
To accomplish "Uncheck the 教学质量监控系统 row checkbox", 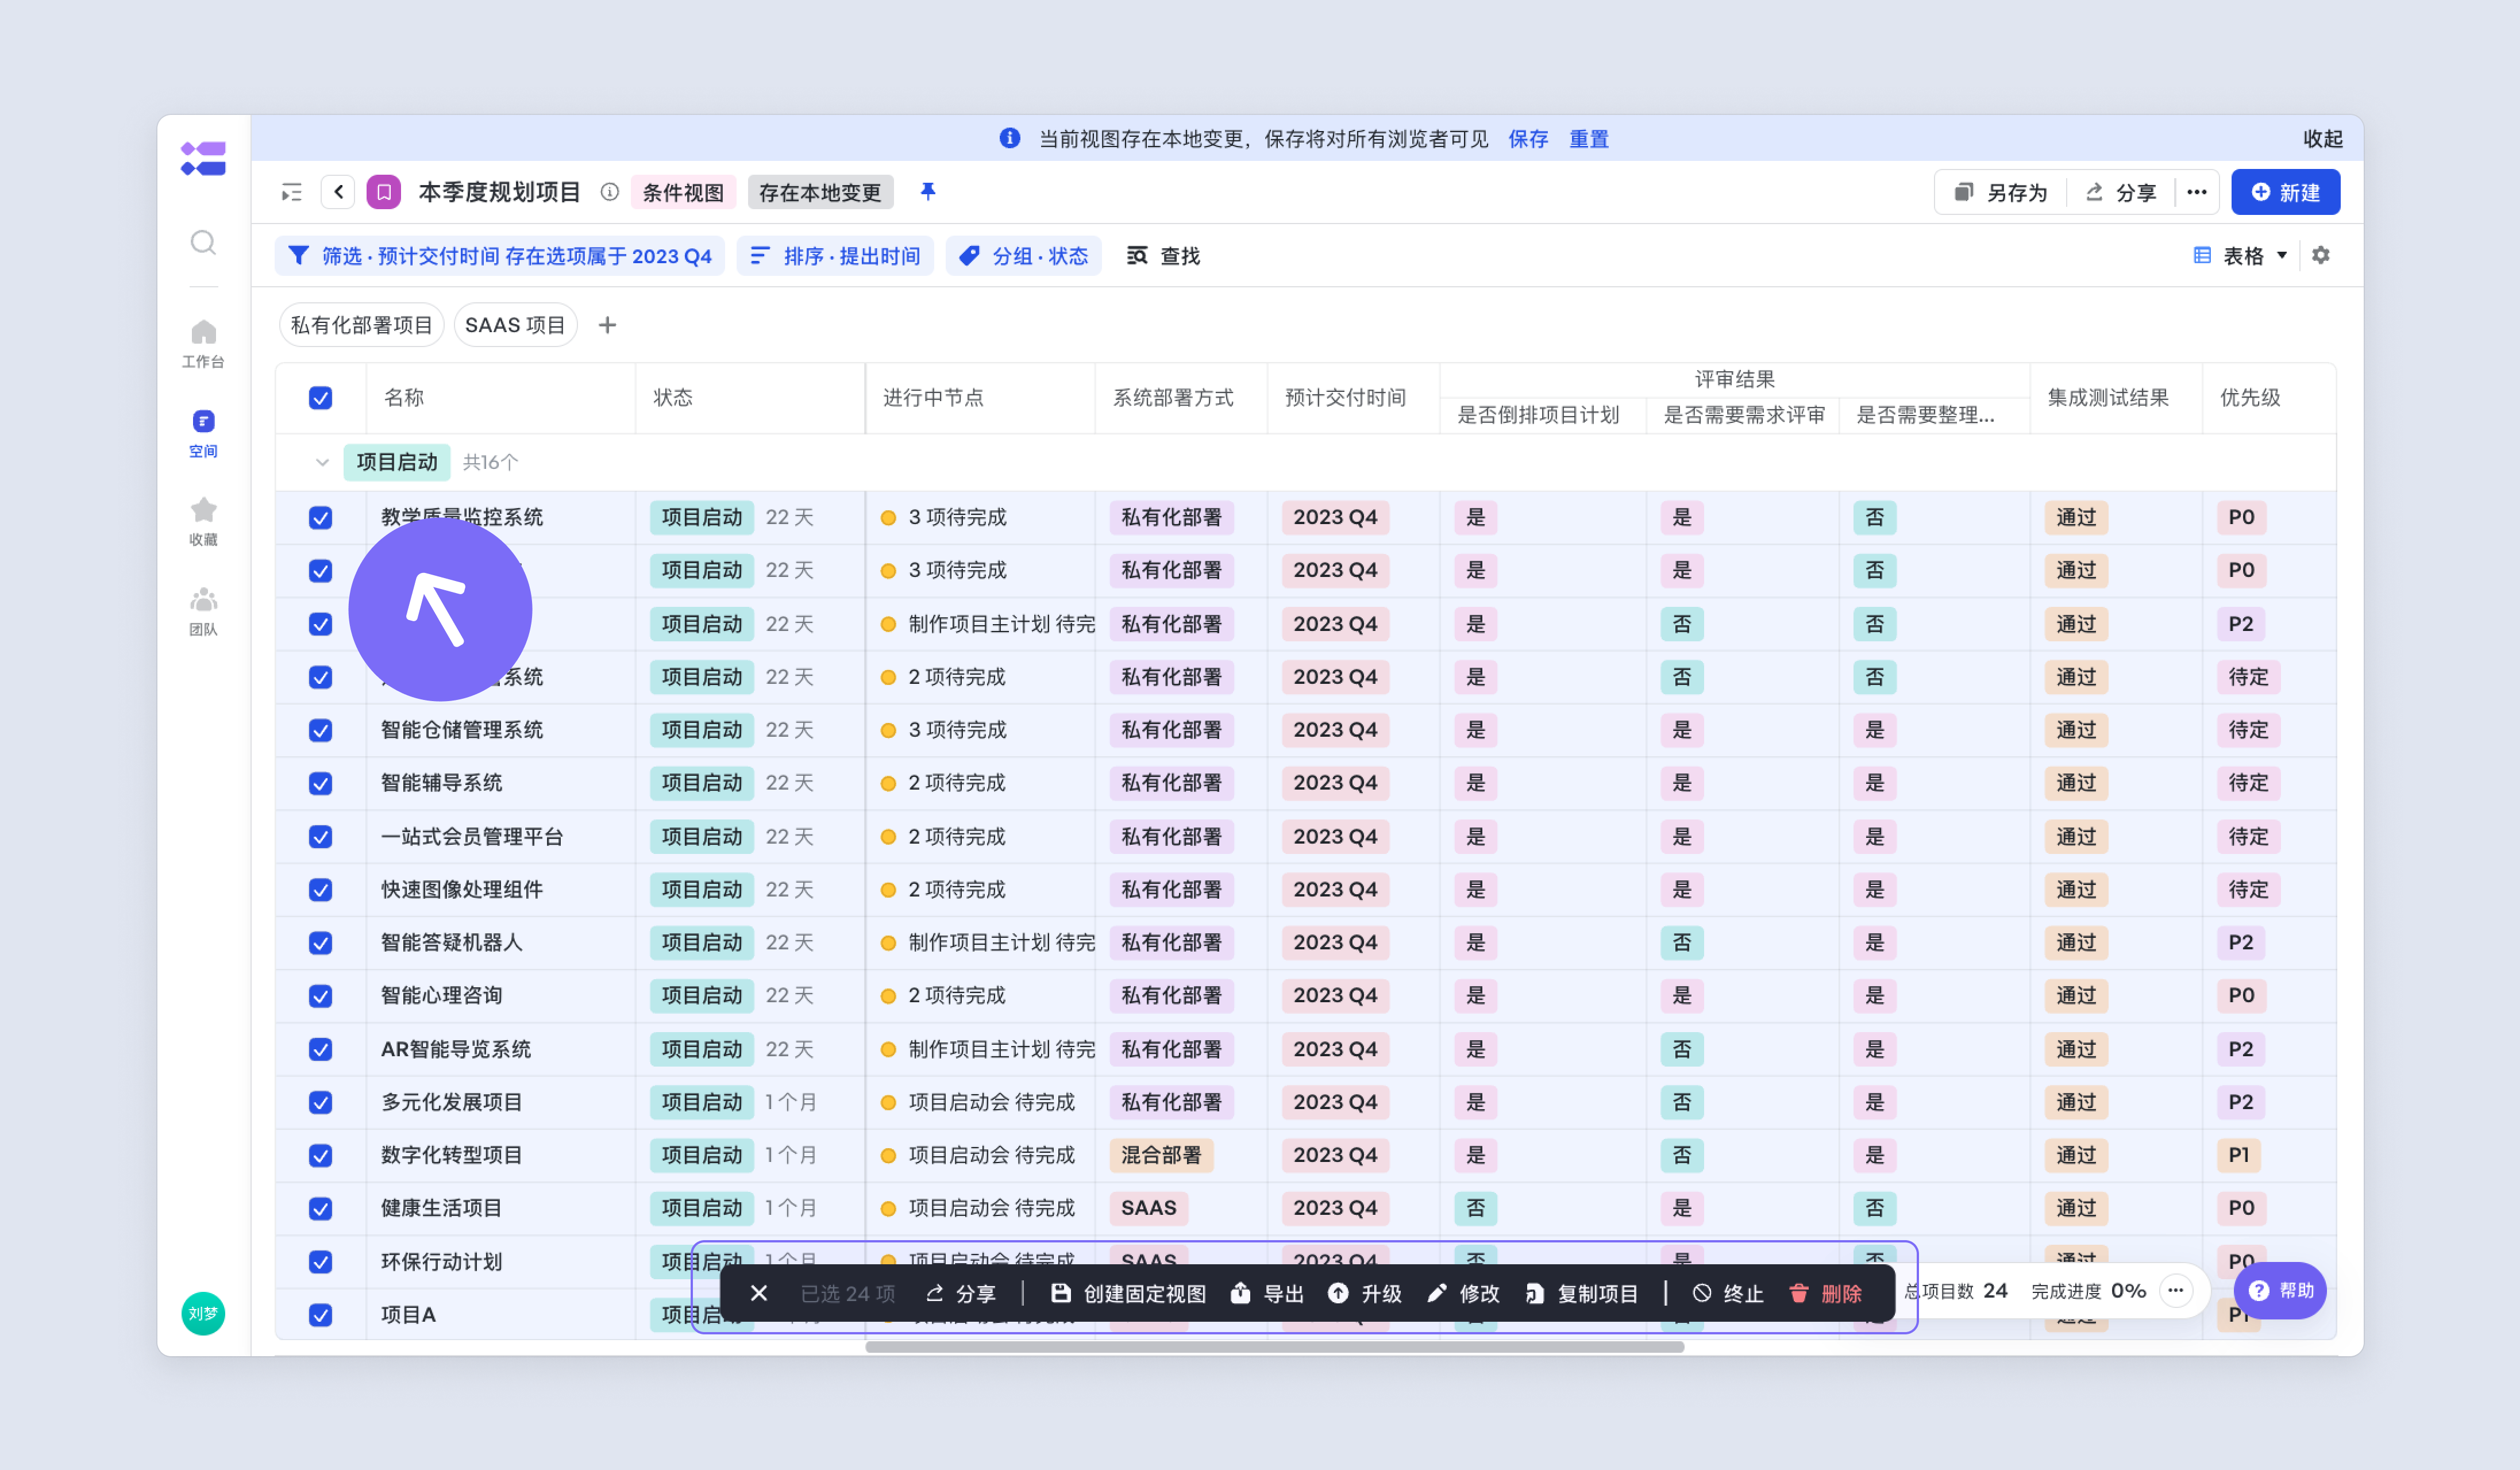I will [320, 517].
